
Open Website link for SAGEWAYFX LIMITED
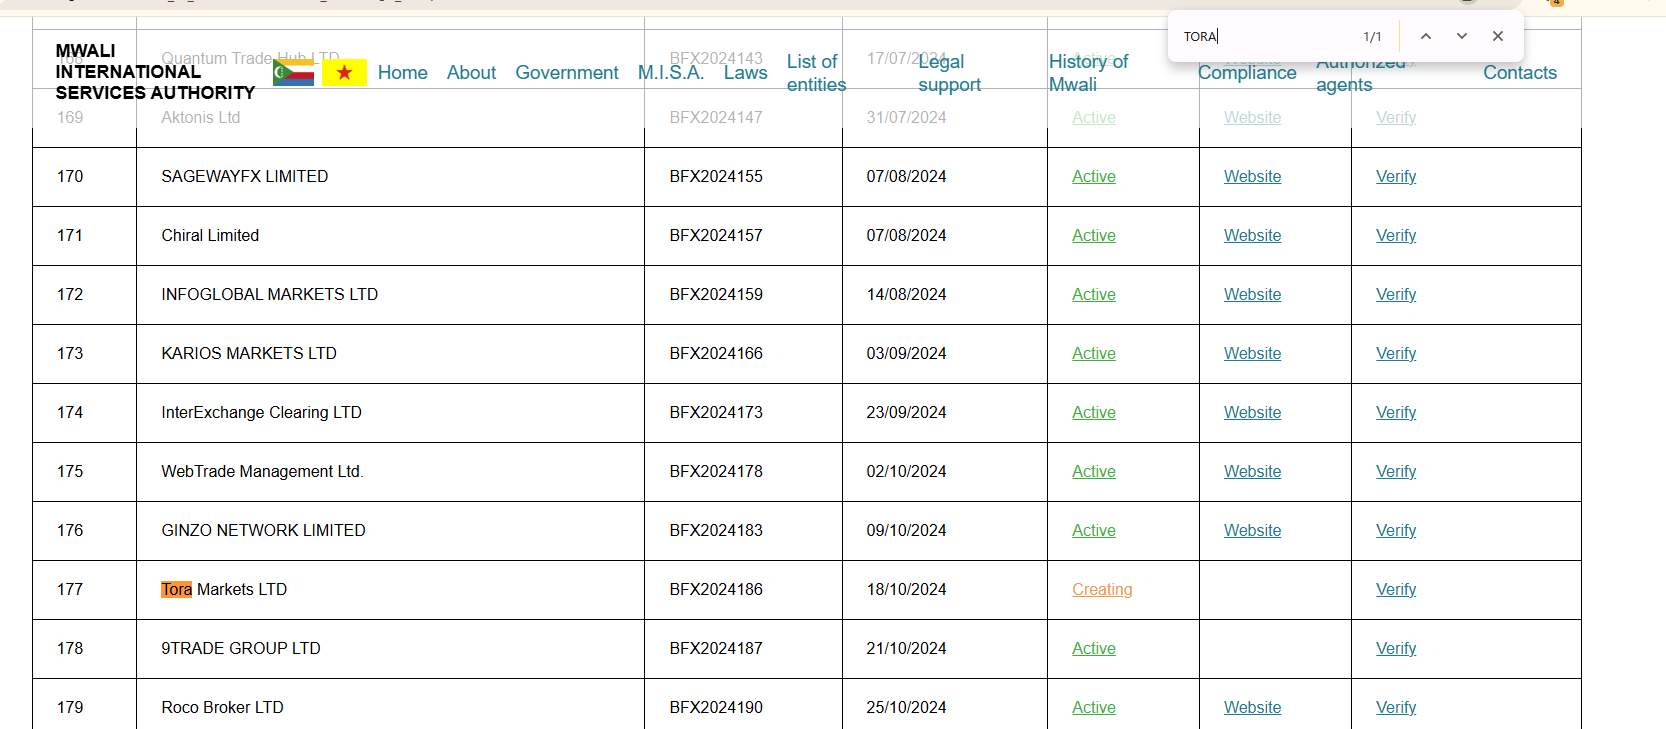click(x=1252, y=177)
